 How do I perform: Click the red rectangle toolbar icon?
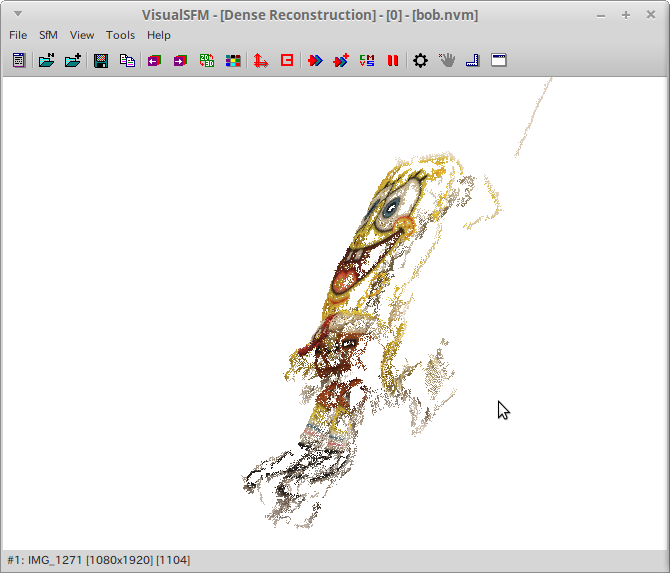(287, 61)
